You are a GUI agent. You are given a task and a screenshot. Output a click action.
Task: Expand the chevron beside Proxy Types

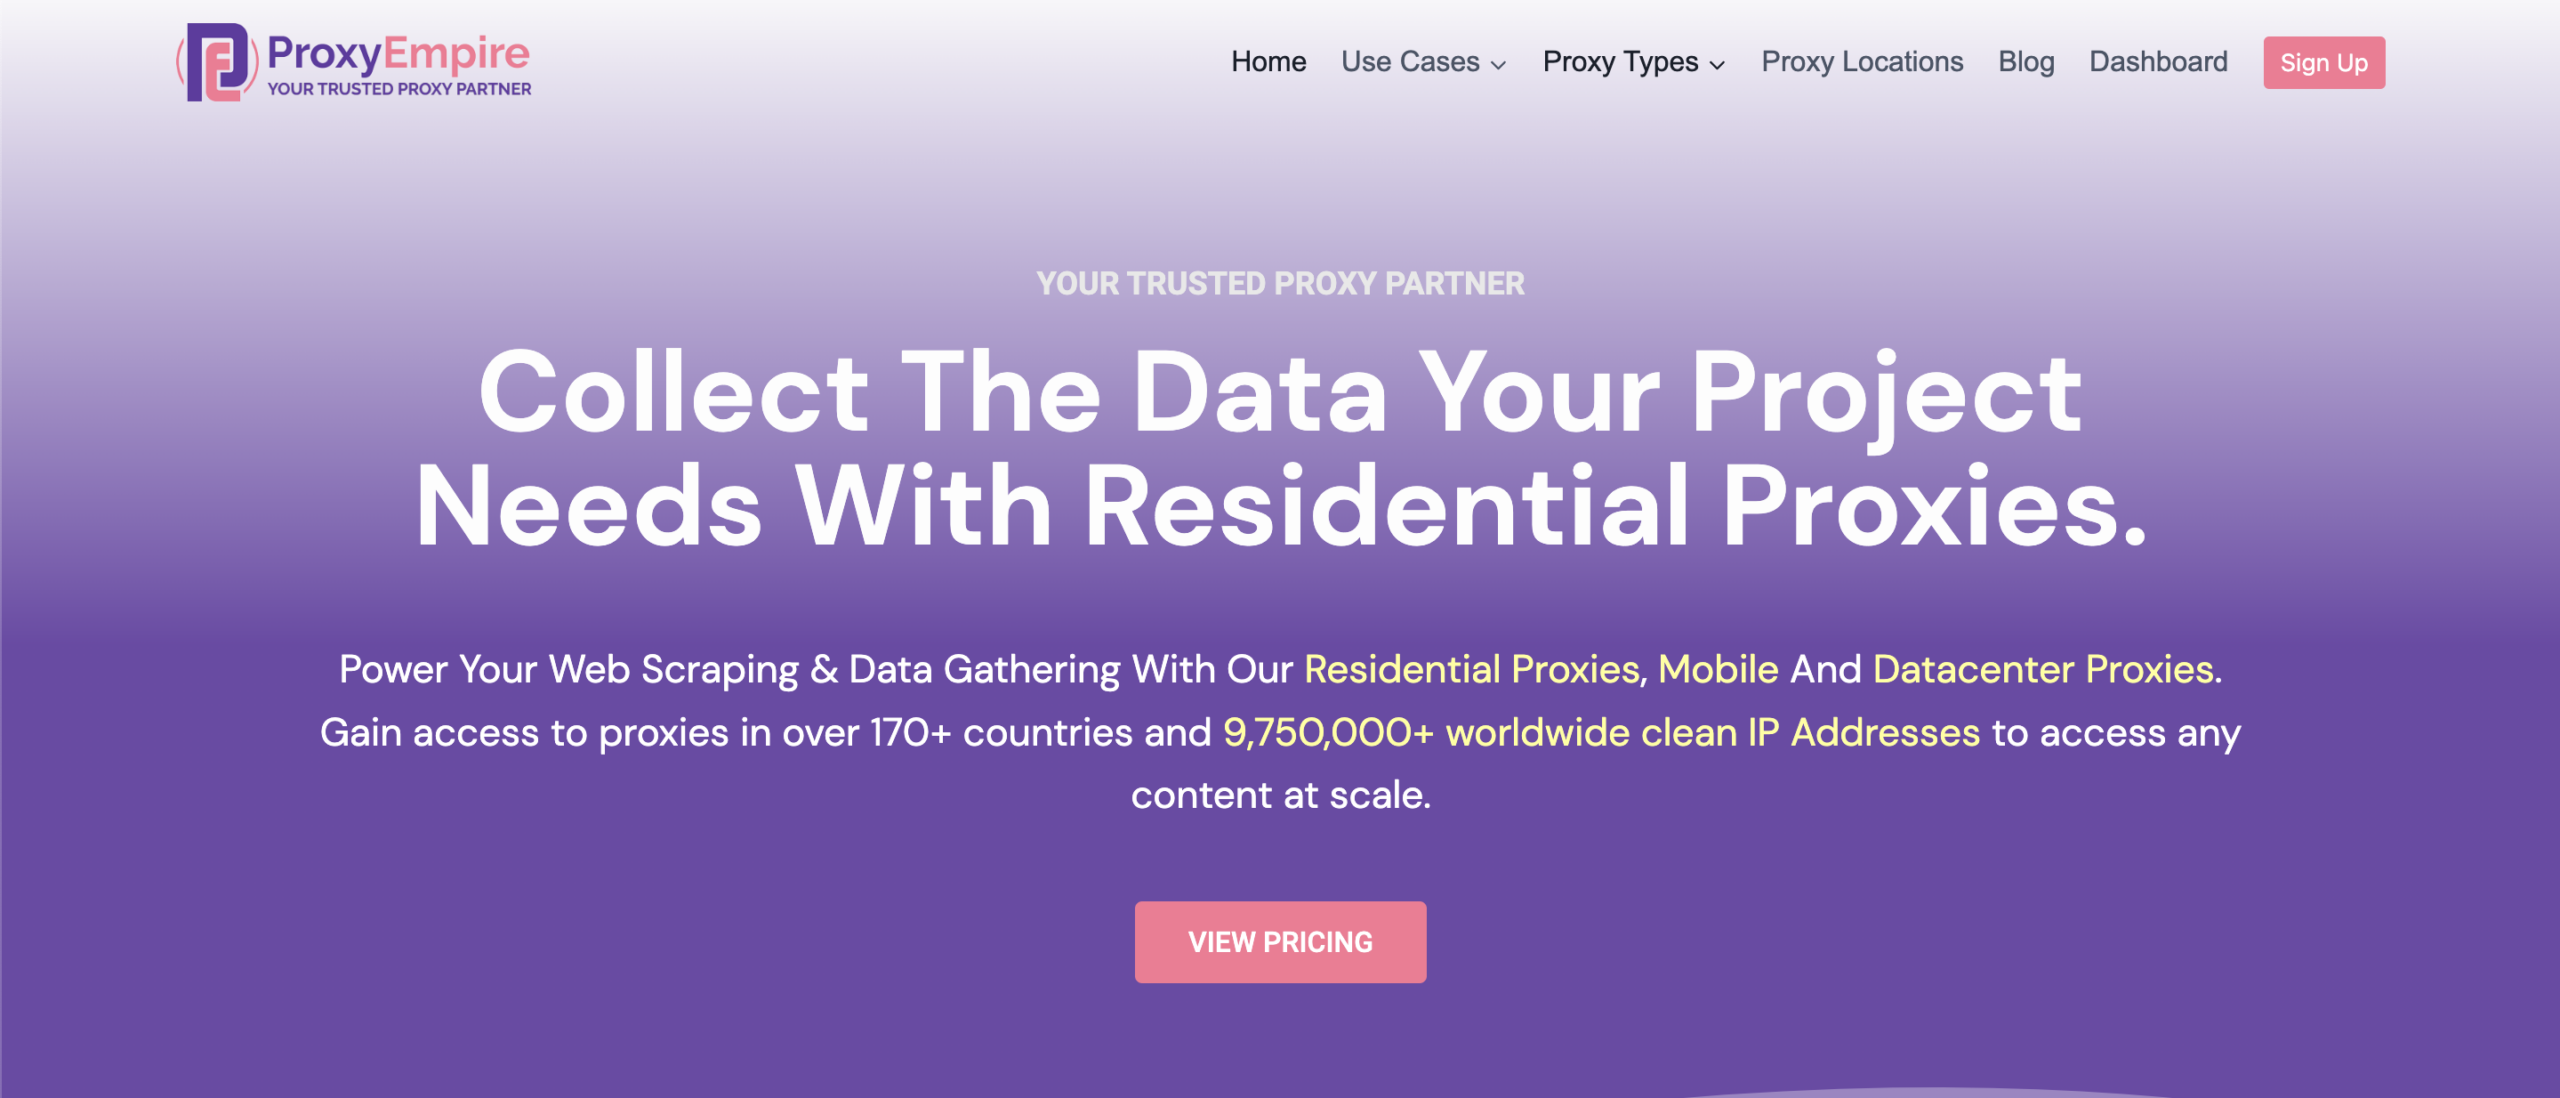point(1717,65)
